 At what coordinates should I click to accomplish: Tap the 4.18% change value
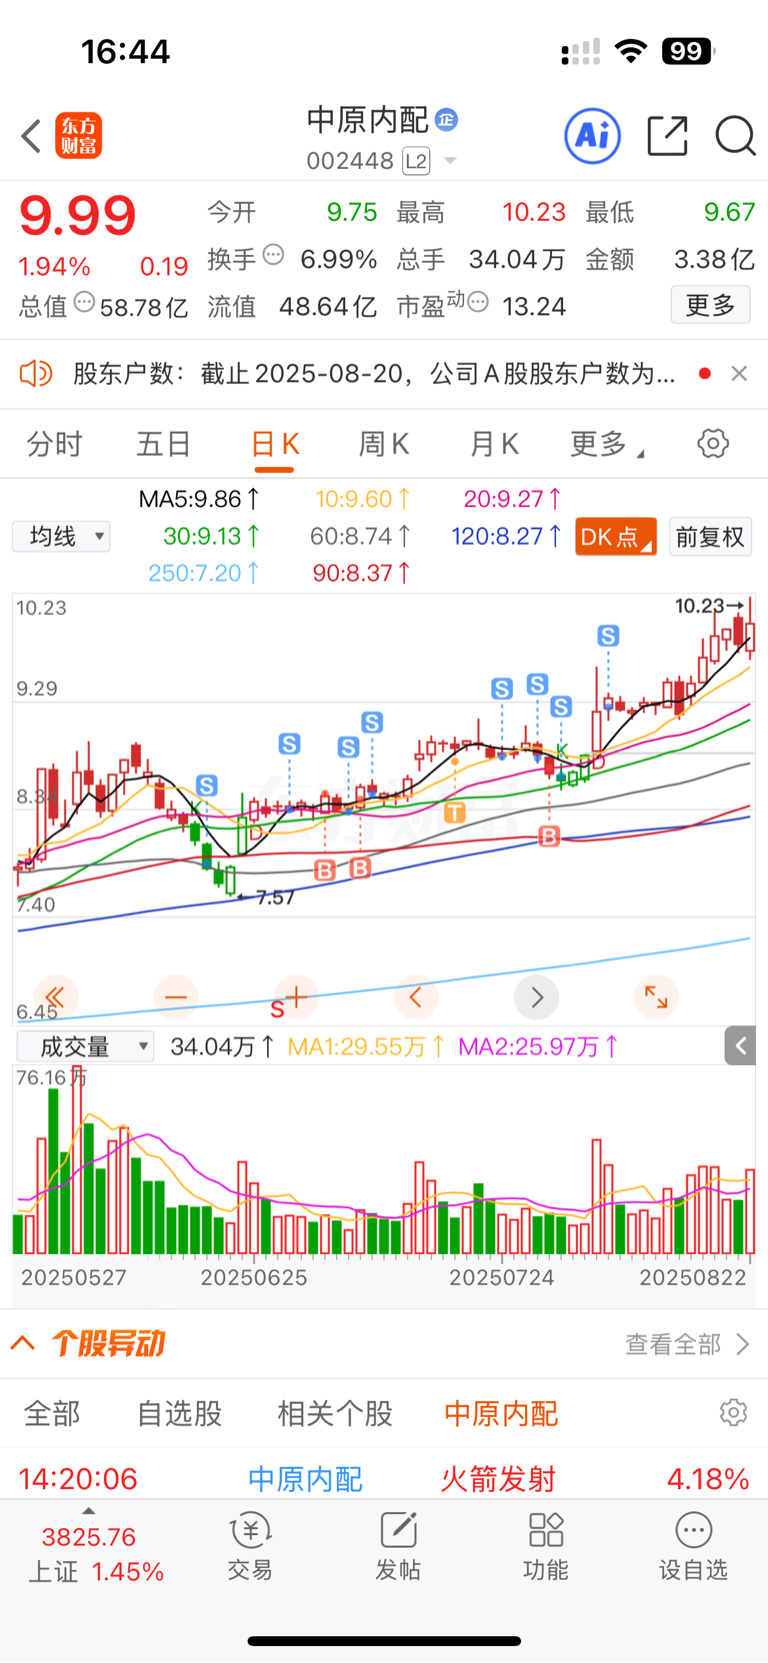tap(708, 1479)
